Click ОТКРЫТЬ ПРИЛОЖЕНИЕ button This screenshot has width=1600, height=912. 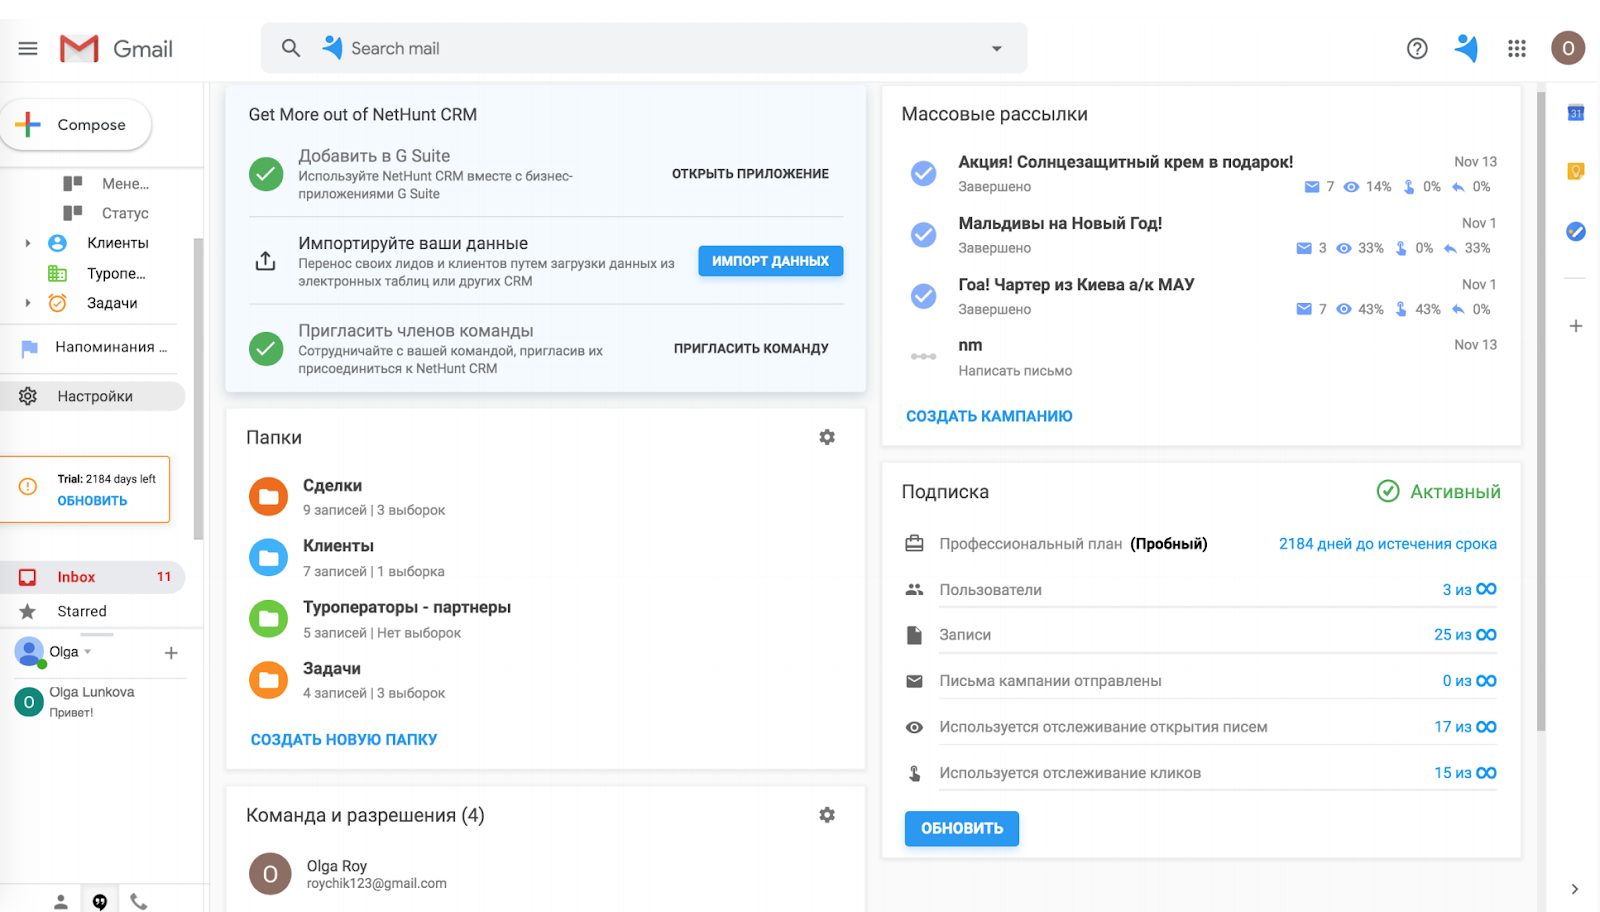[750, 174]
